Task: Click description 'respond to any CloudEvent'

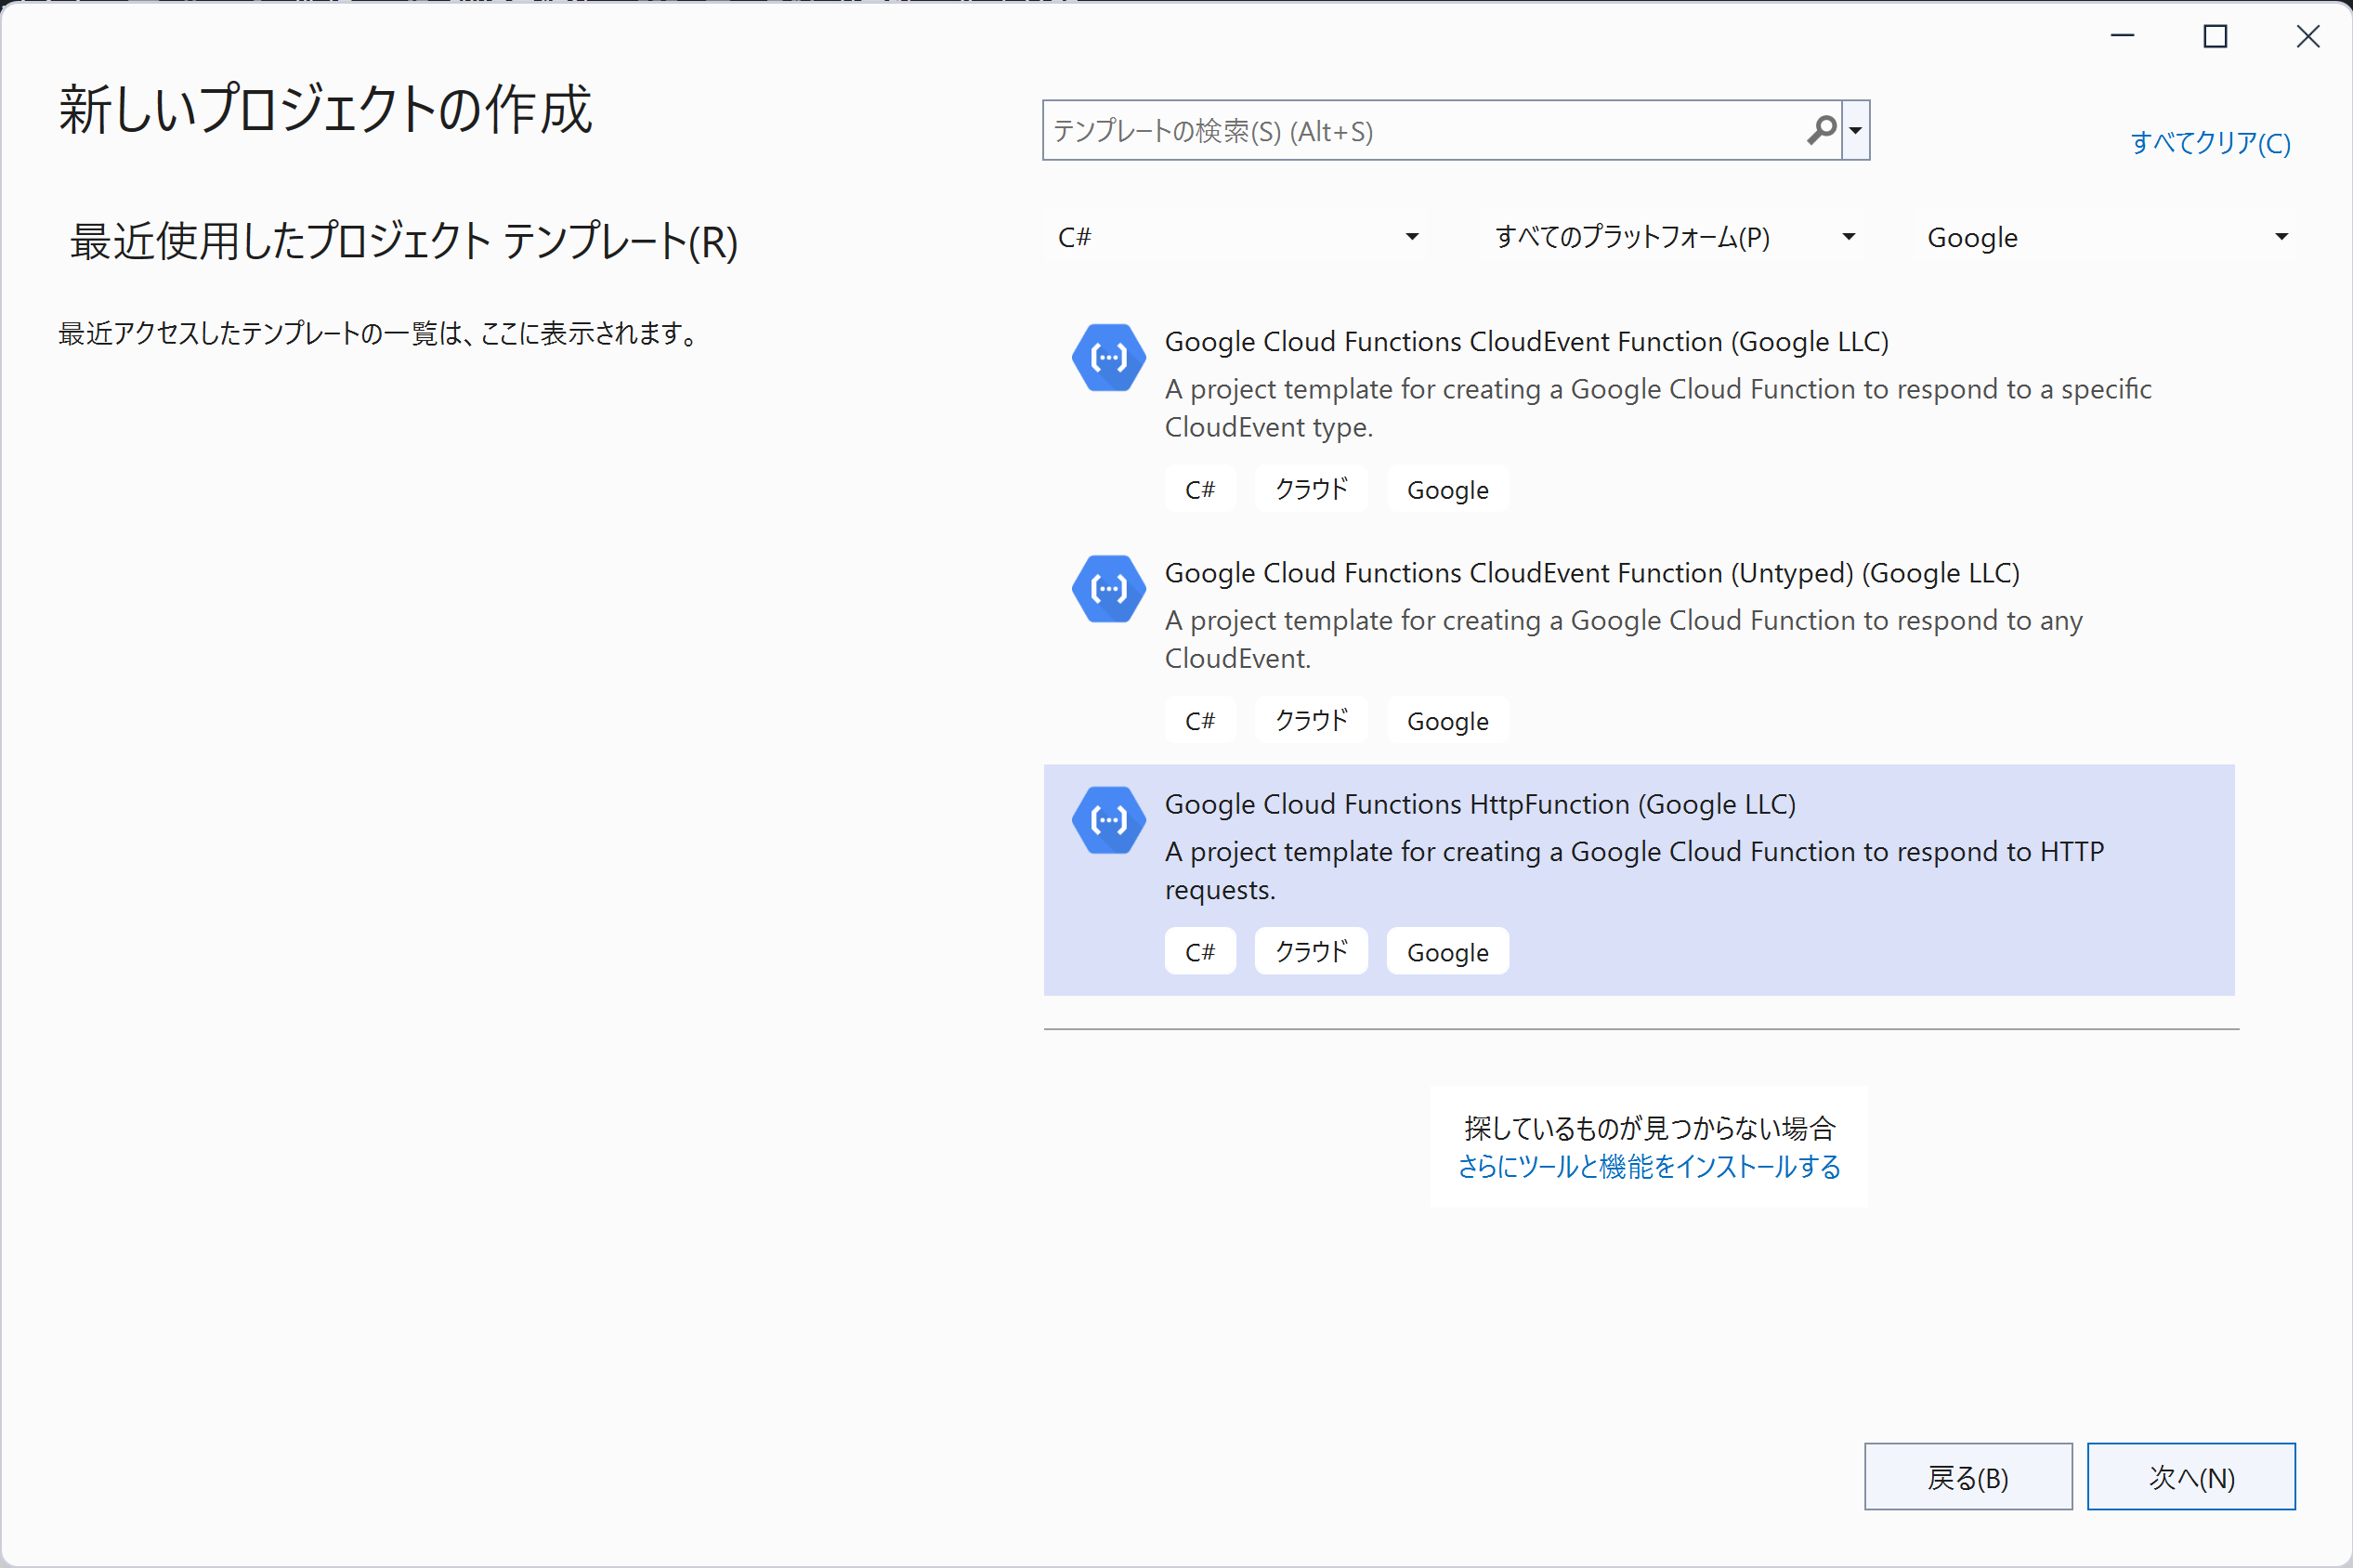Action: coord(1624,639)
